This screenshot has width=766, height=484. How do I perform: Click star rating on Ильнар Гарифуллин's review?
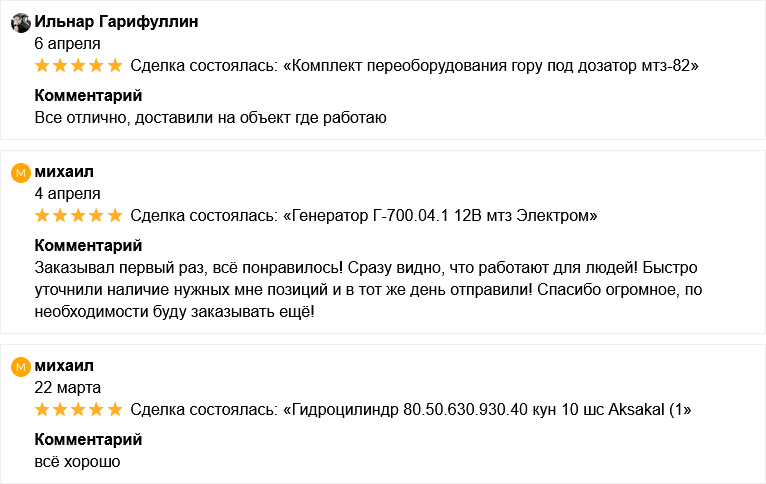tap(78, 66)
